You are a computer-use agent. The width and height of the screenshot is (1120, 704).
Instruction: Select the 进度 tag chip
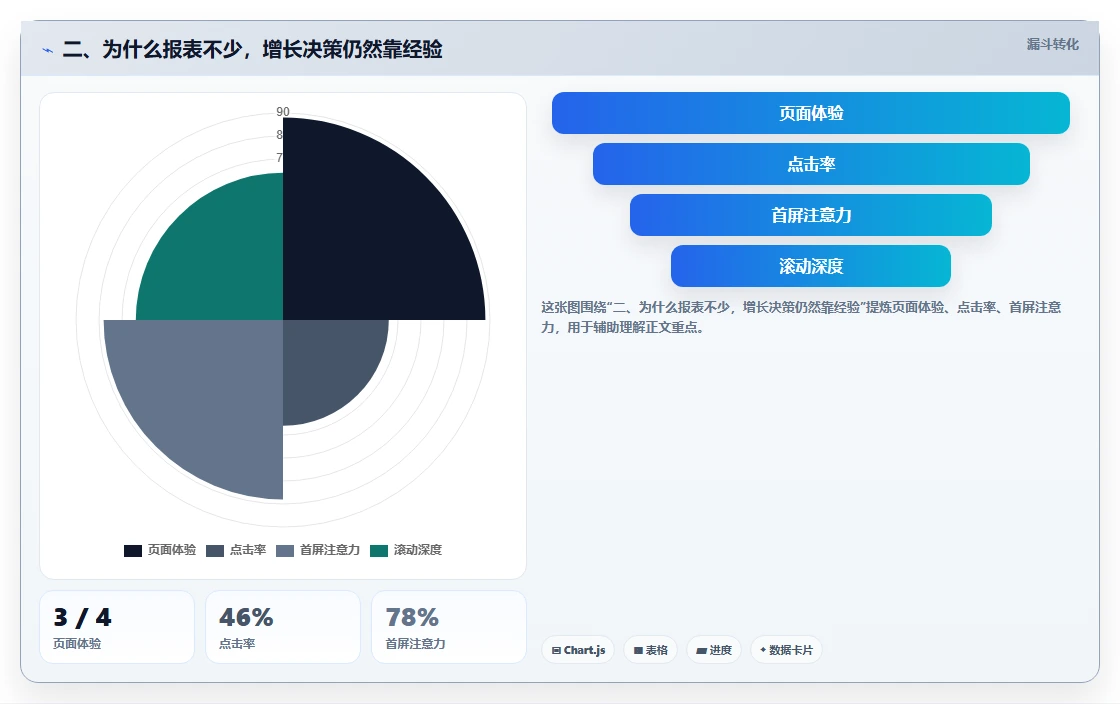(x=714, y=650)
